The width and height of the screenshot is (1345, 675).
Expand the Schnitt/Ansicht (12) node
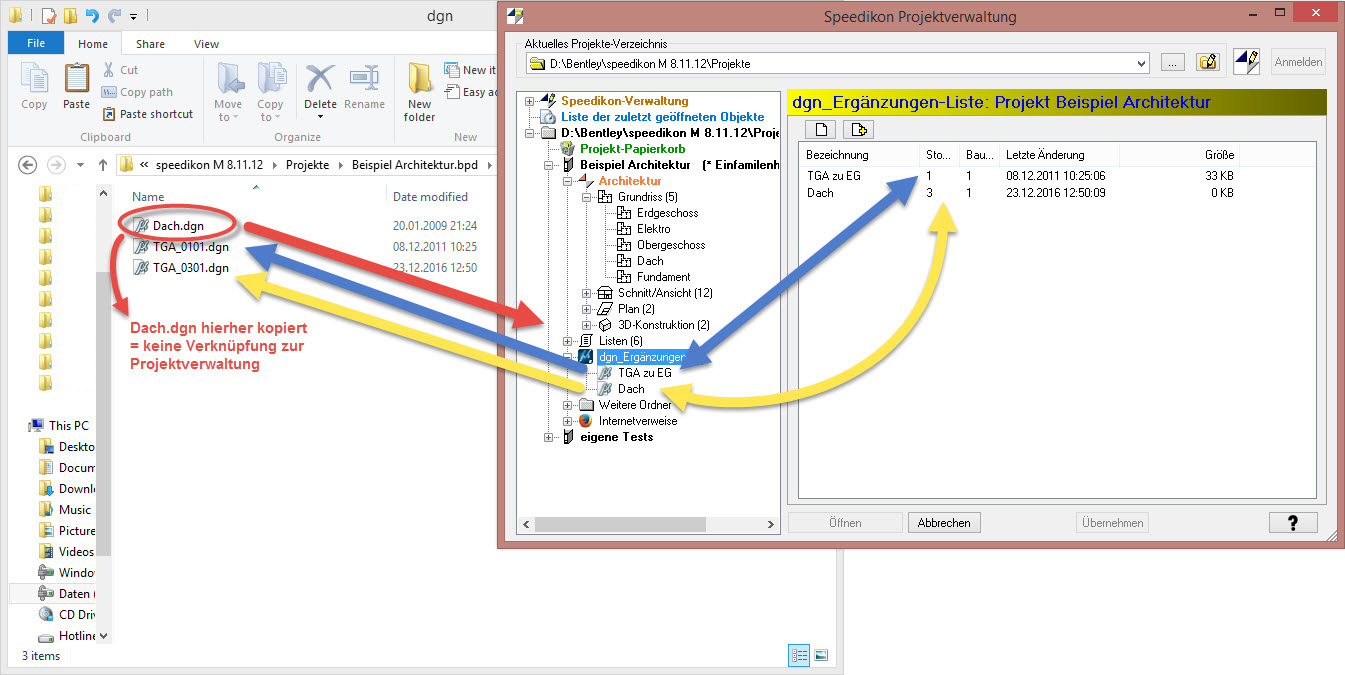587,293
